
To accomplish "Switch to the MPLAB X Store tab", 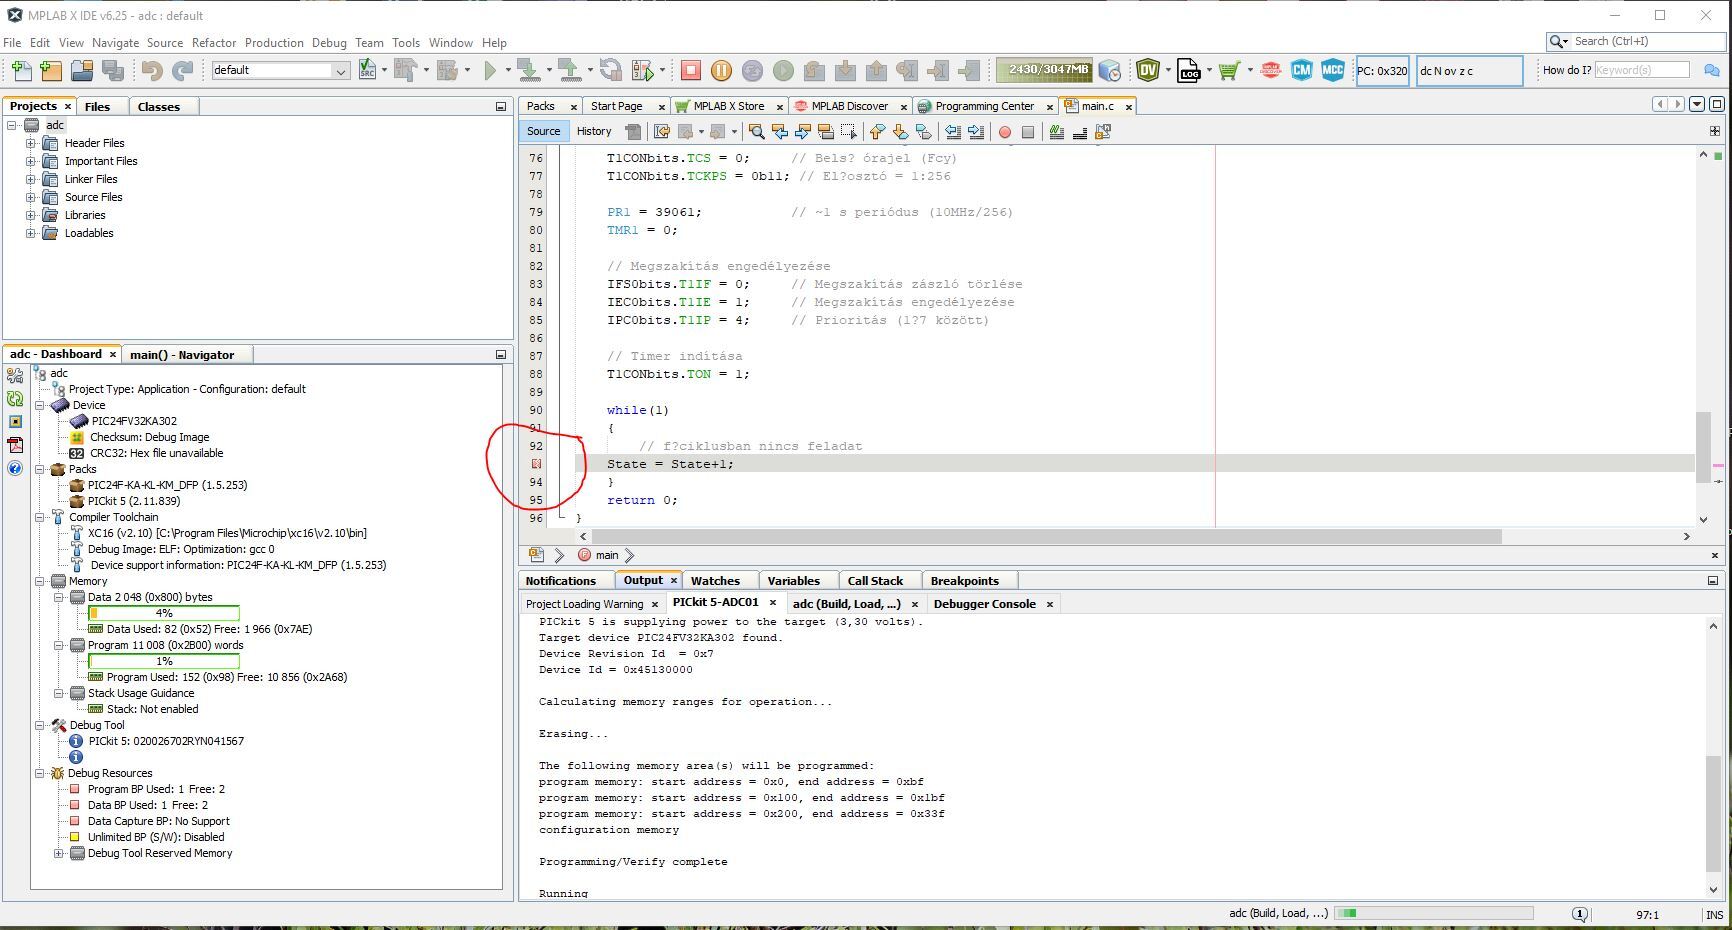I will pos(728,106).
